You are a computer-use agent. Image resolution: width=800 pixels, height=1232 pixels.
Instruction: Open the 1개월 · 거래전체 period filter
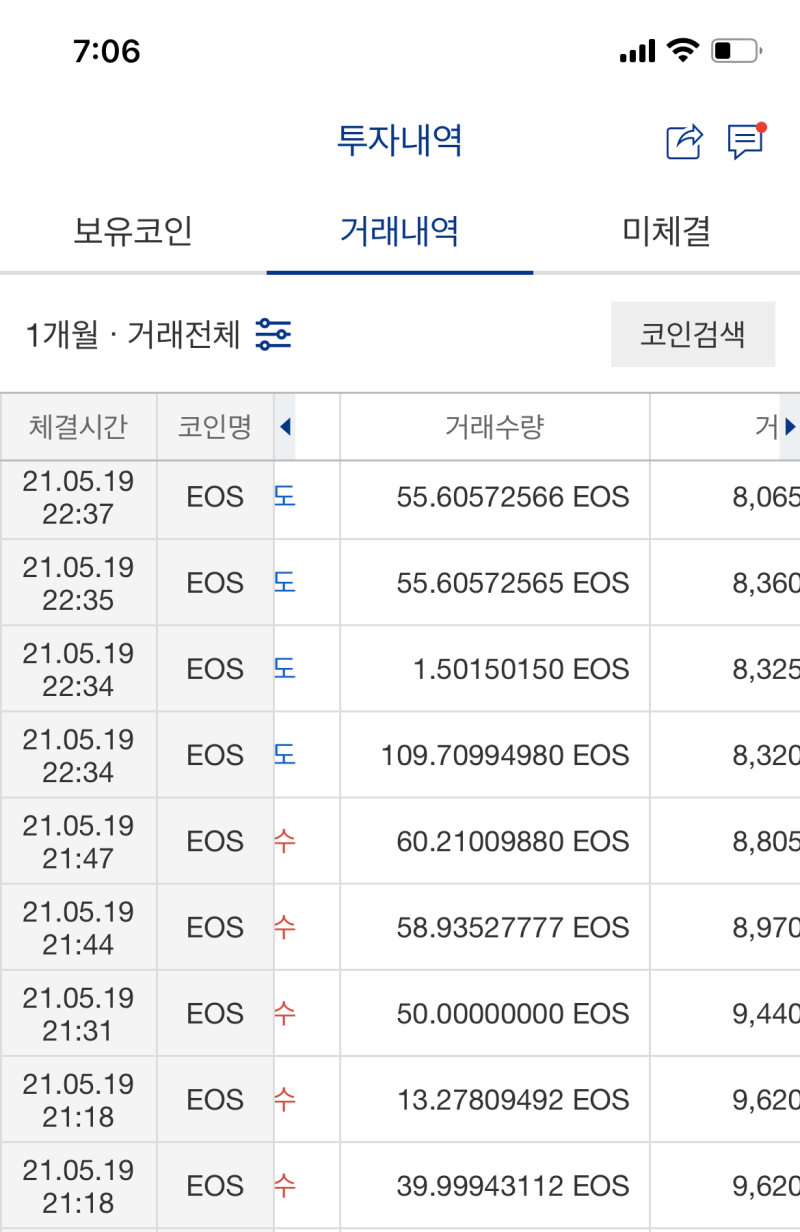140,334
